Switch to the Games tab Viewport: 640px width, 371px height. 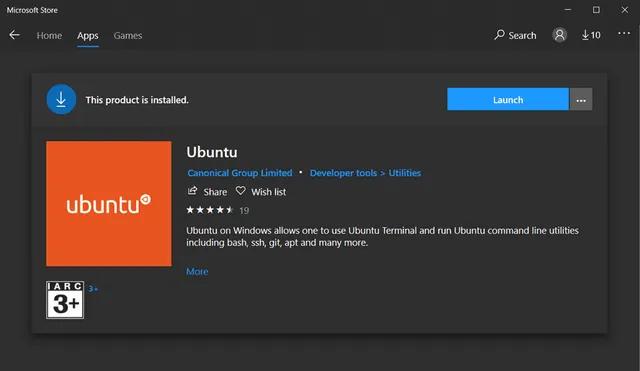[128, 36]
